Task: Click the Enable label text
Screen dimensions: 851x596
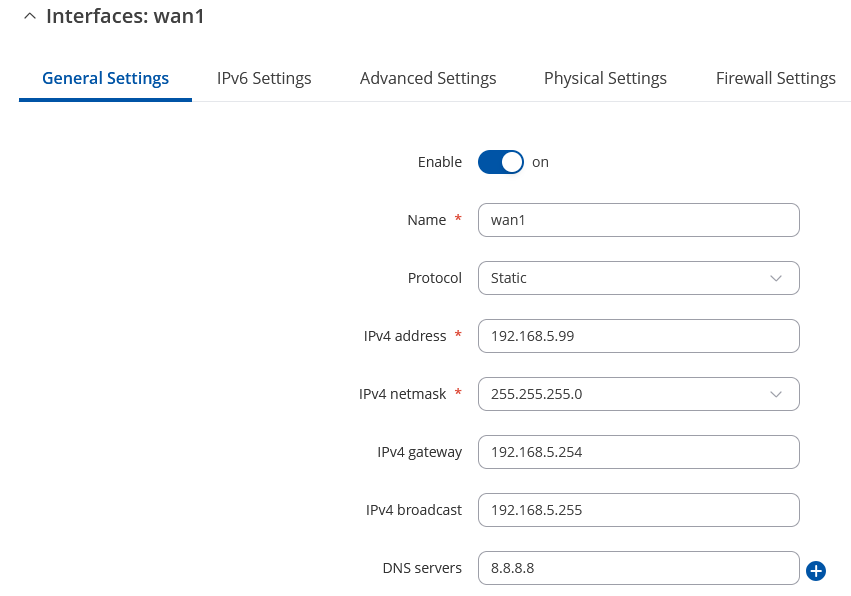Action: click(x=439, y=162)
